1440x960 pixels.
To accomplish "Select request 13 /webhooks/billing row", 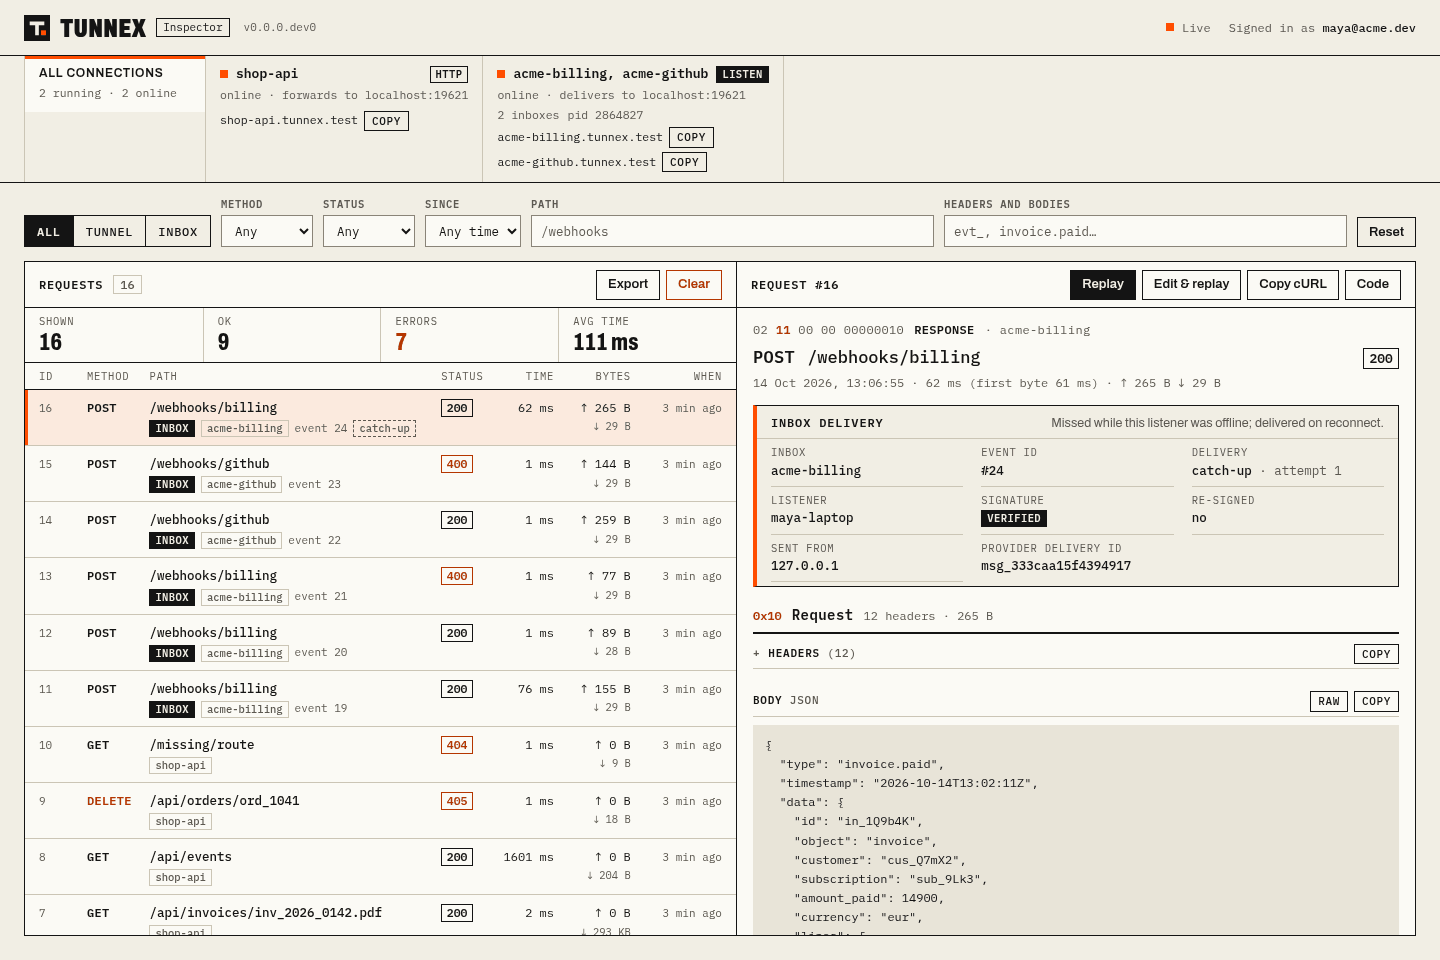I will click(x=381, y=585).
